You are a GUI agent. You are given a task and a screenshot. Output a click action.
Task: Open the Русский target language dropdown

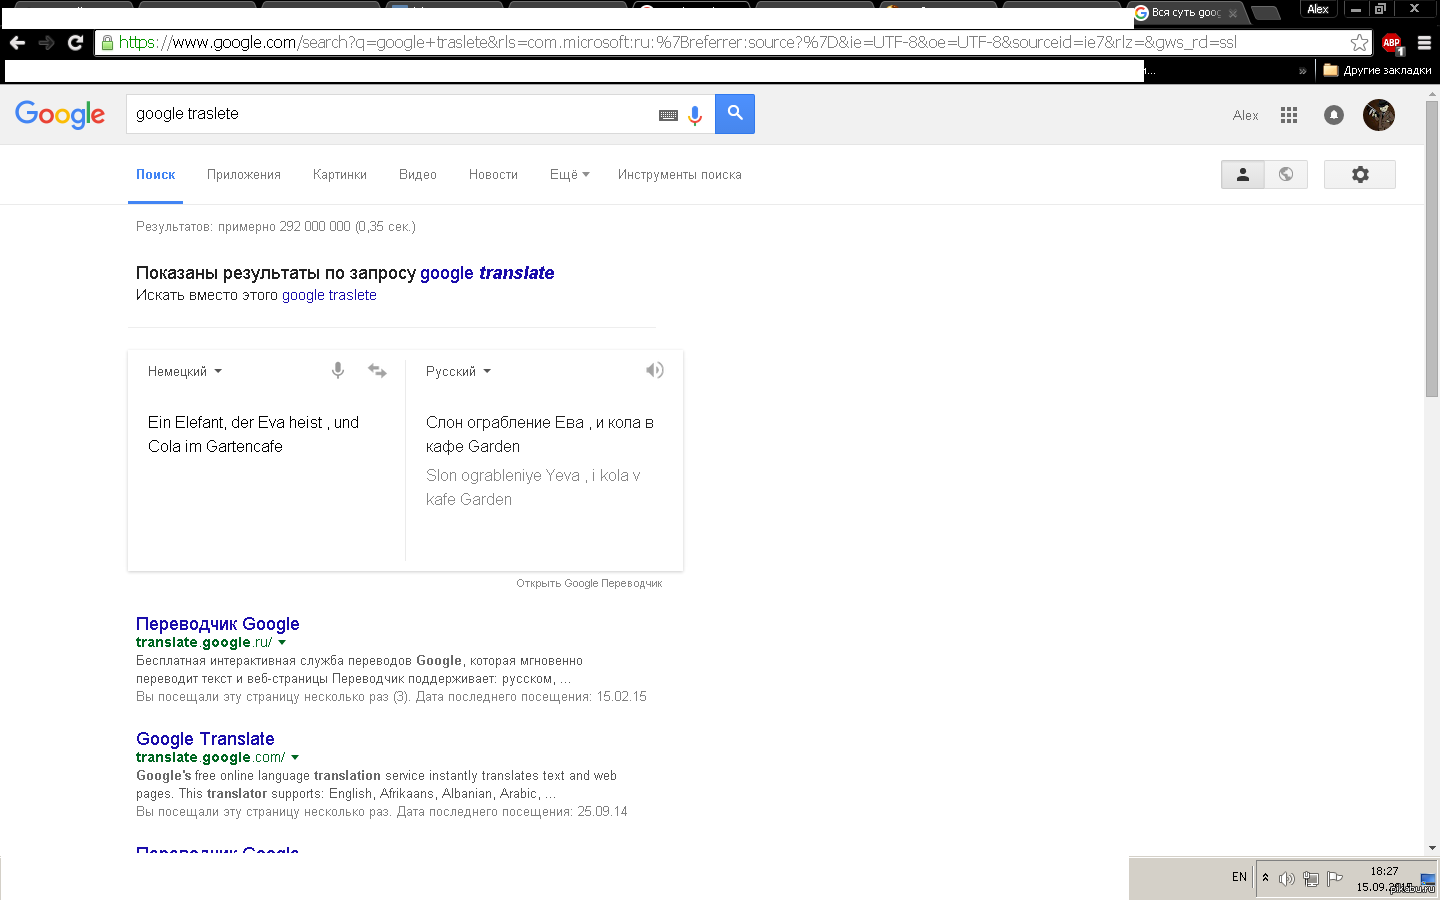coord(458,371)
